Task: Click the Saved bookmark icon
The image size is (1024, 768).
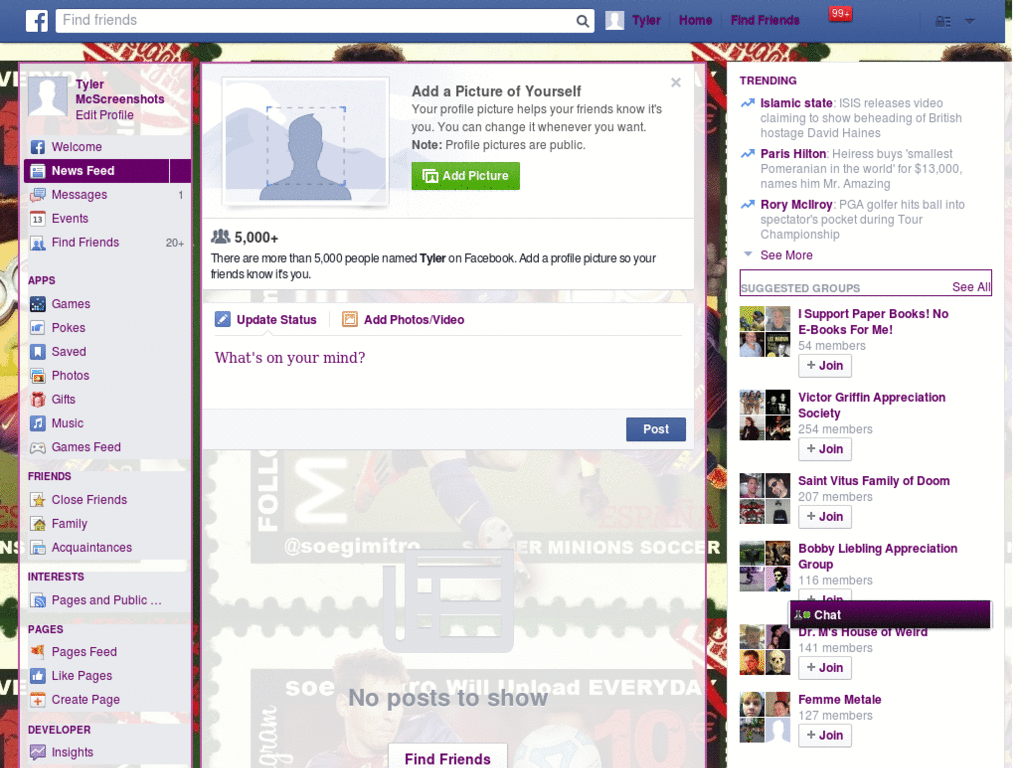Action: click(38, 352)
